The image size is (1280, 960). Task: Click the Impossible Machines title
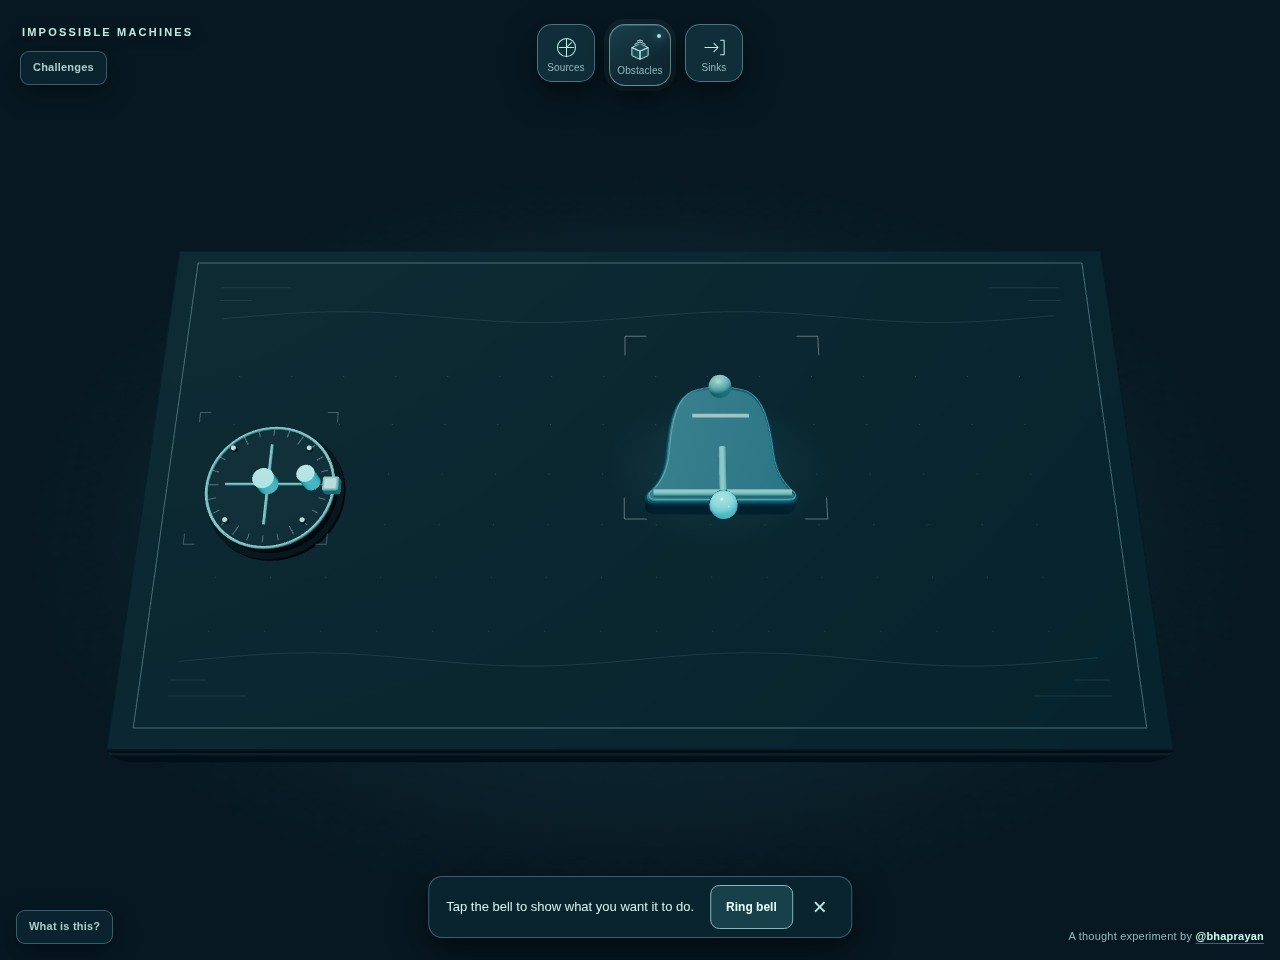pos(107,32)
